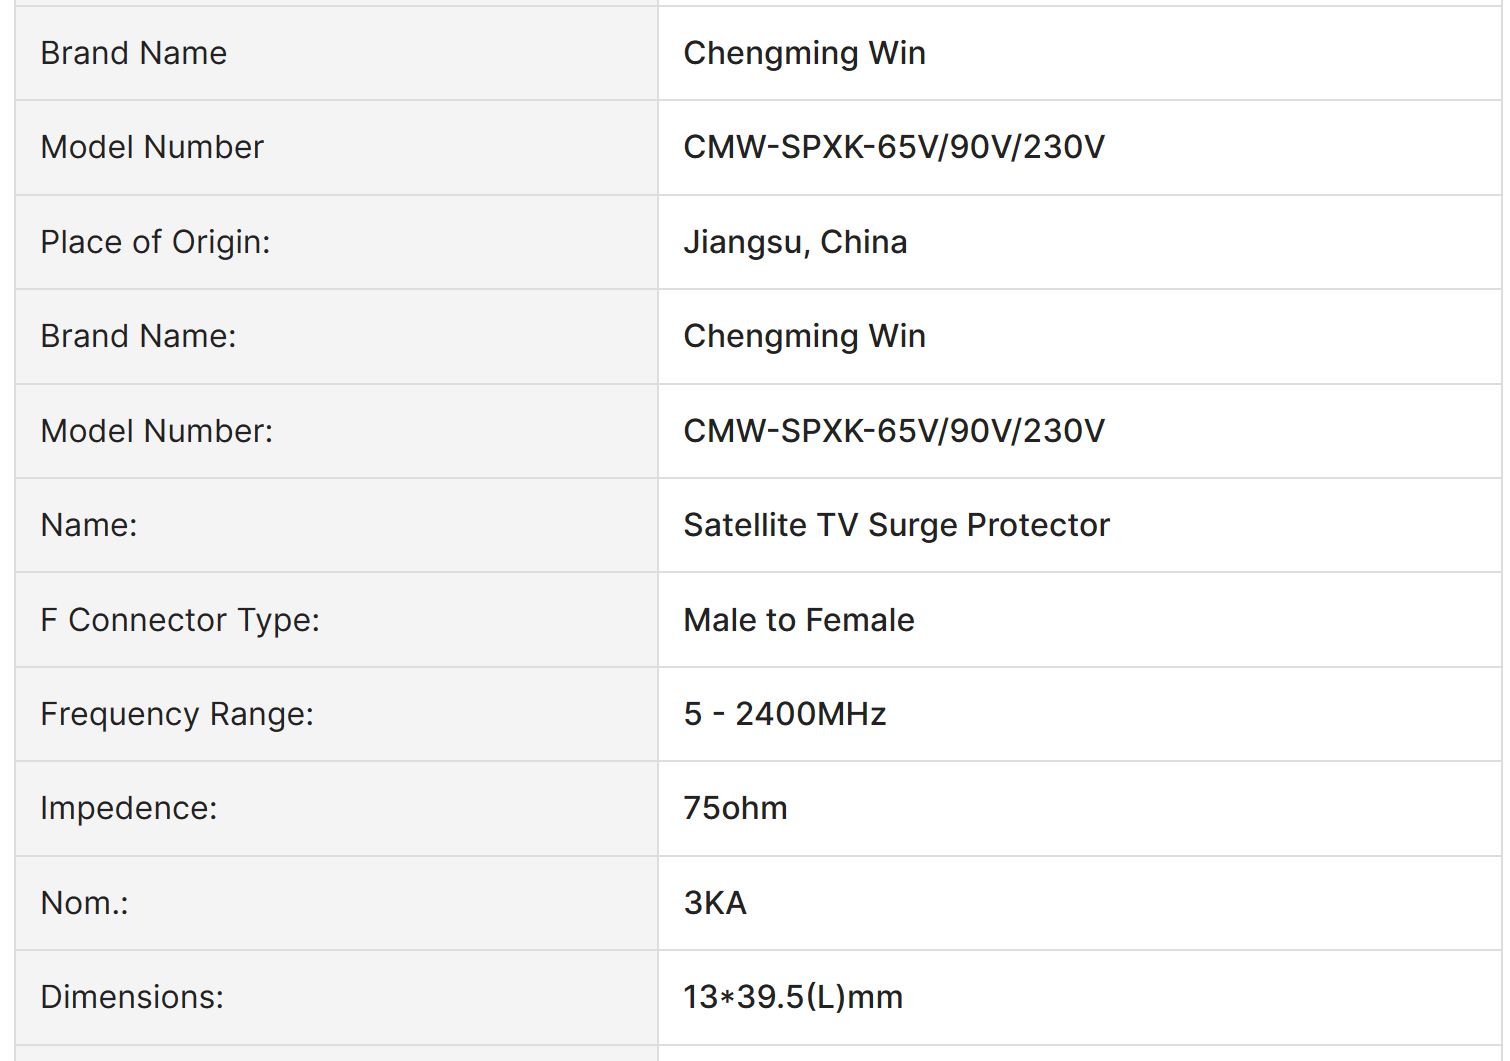Screen dimensions: 1510x1061
Task: Click the Model Number: label with colon
Action: (x=156, y=431)
